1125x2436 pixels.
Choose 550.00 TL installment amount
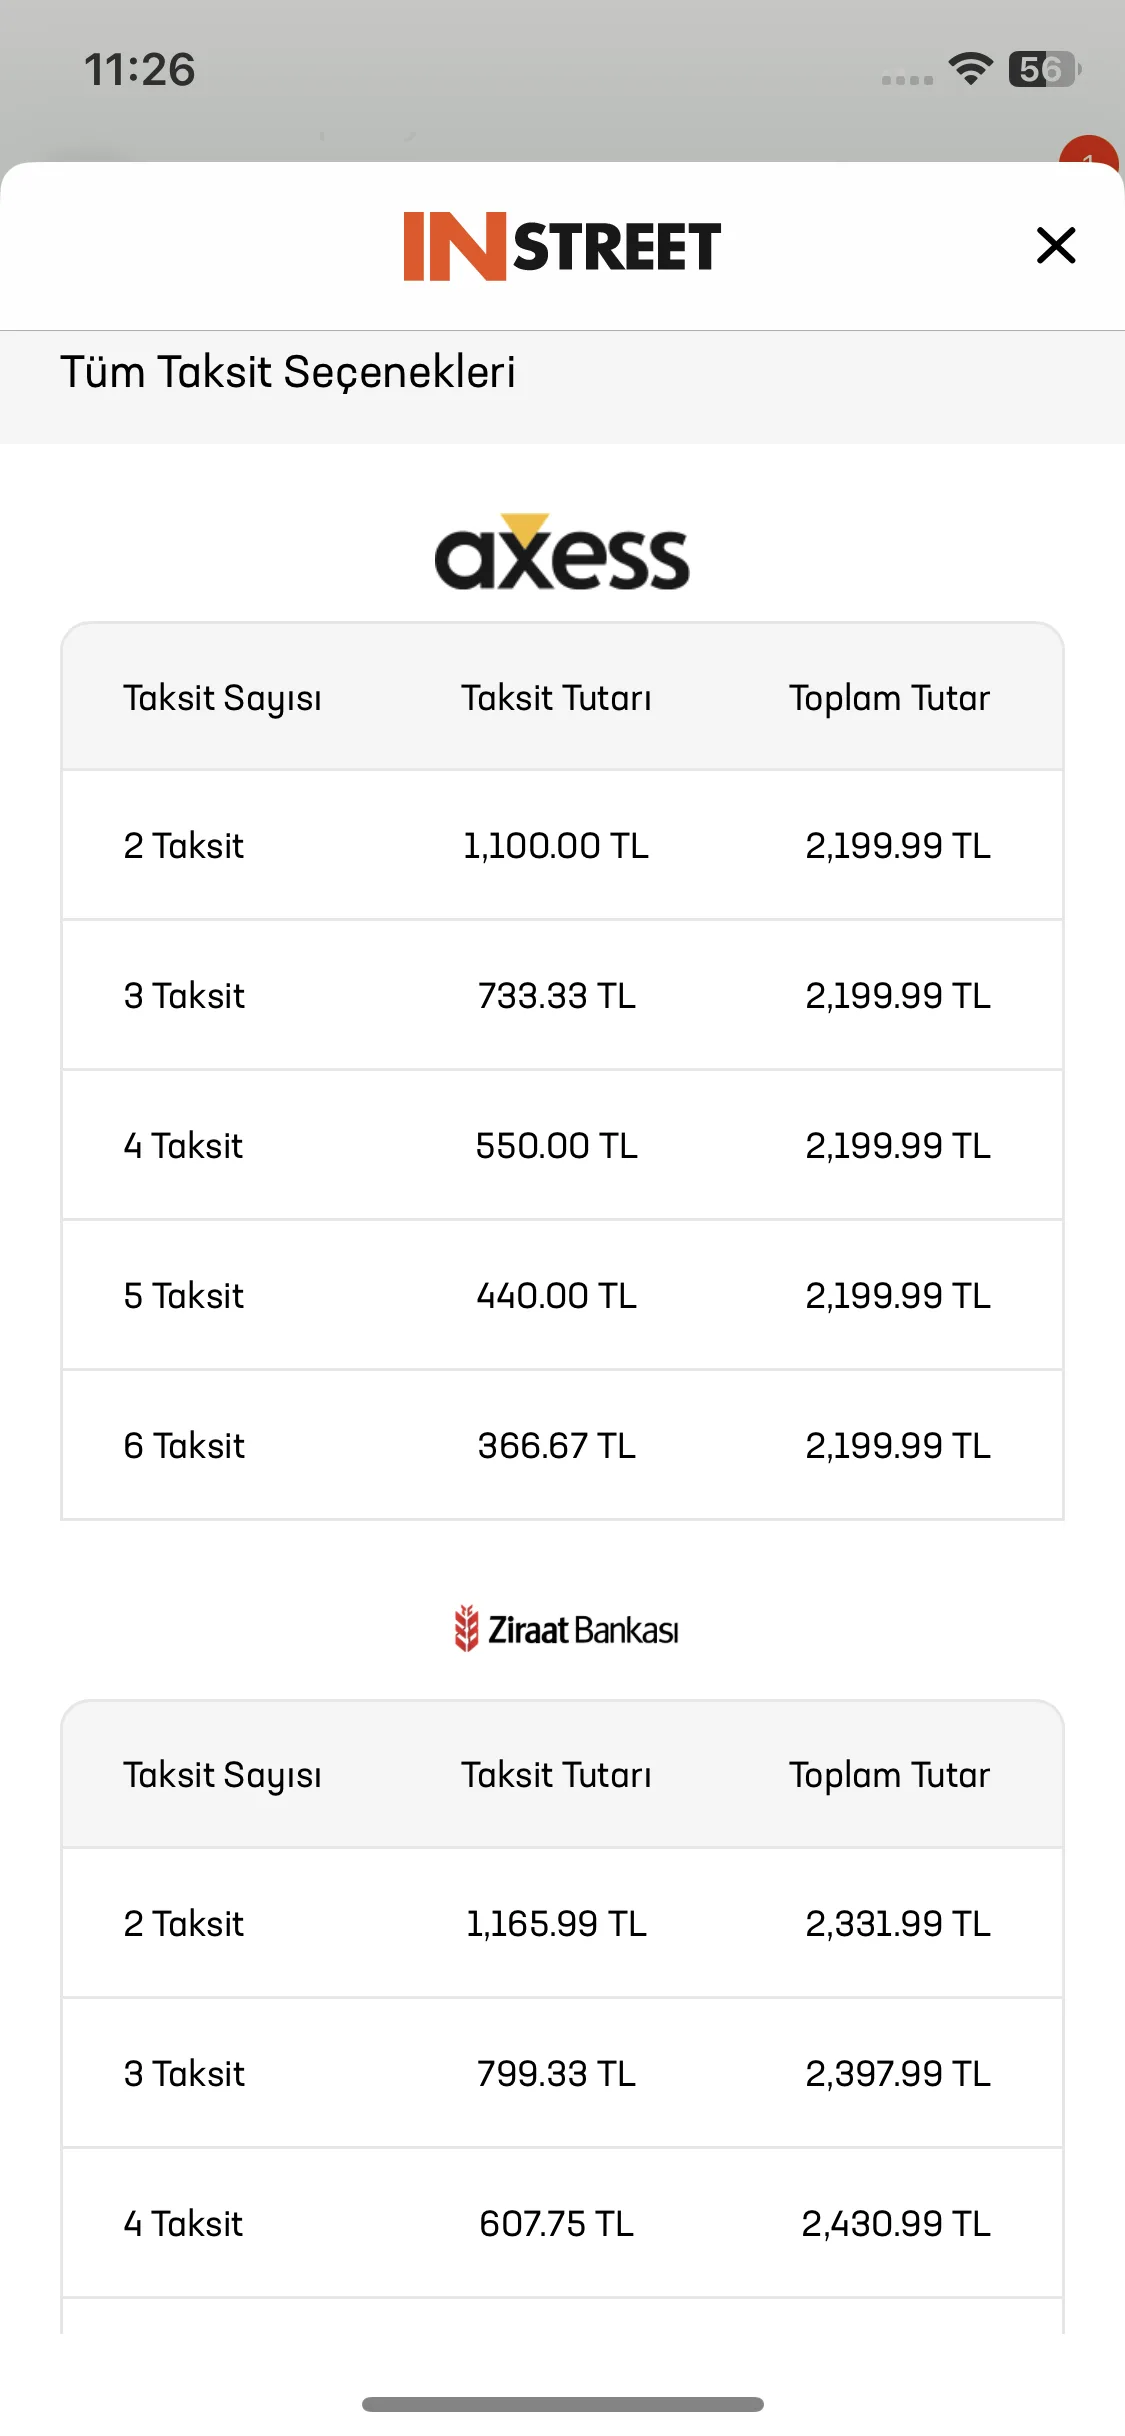click(556, 1146)
